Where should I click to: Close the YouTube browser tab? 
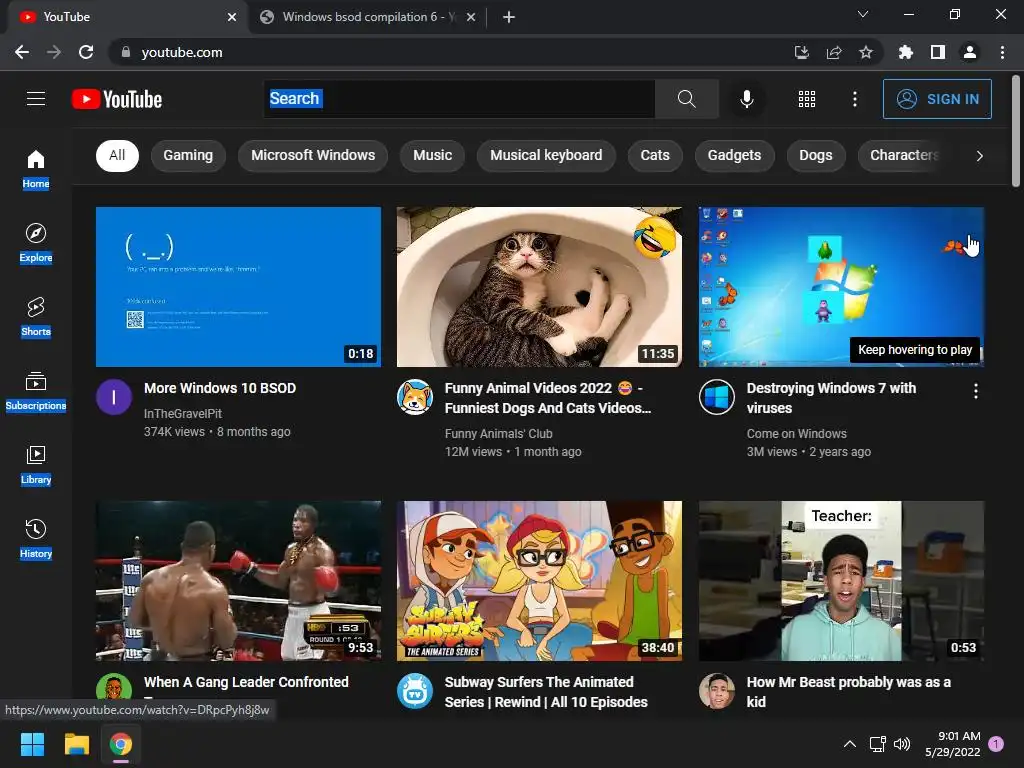click(x=232, y=18)
